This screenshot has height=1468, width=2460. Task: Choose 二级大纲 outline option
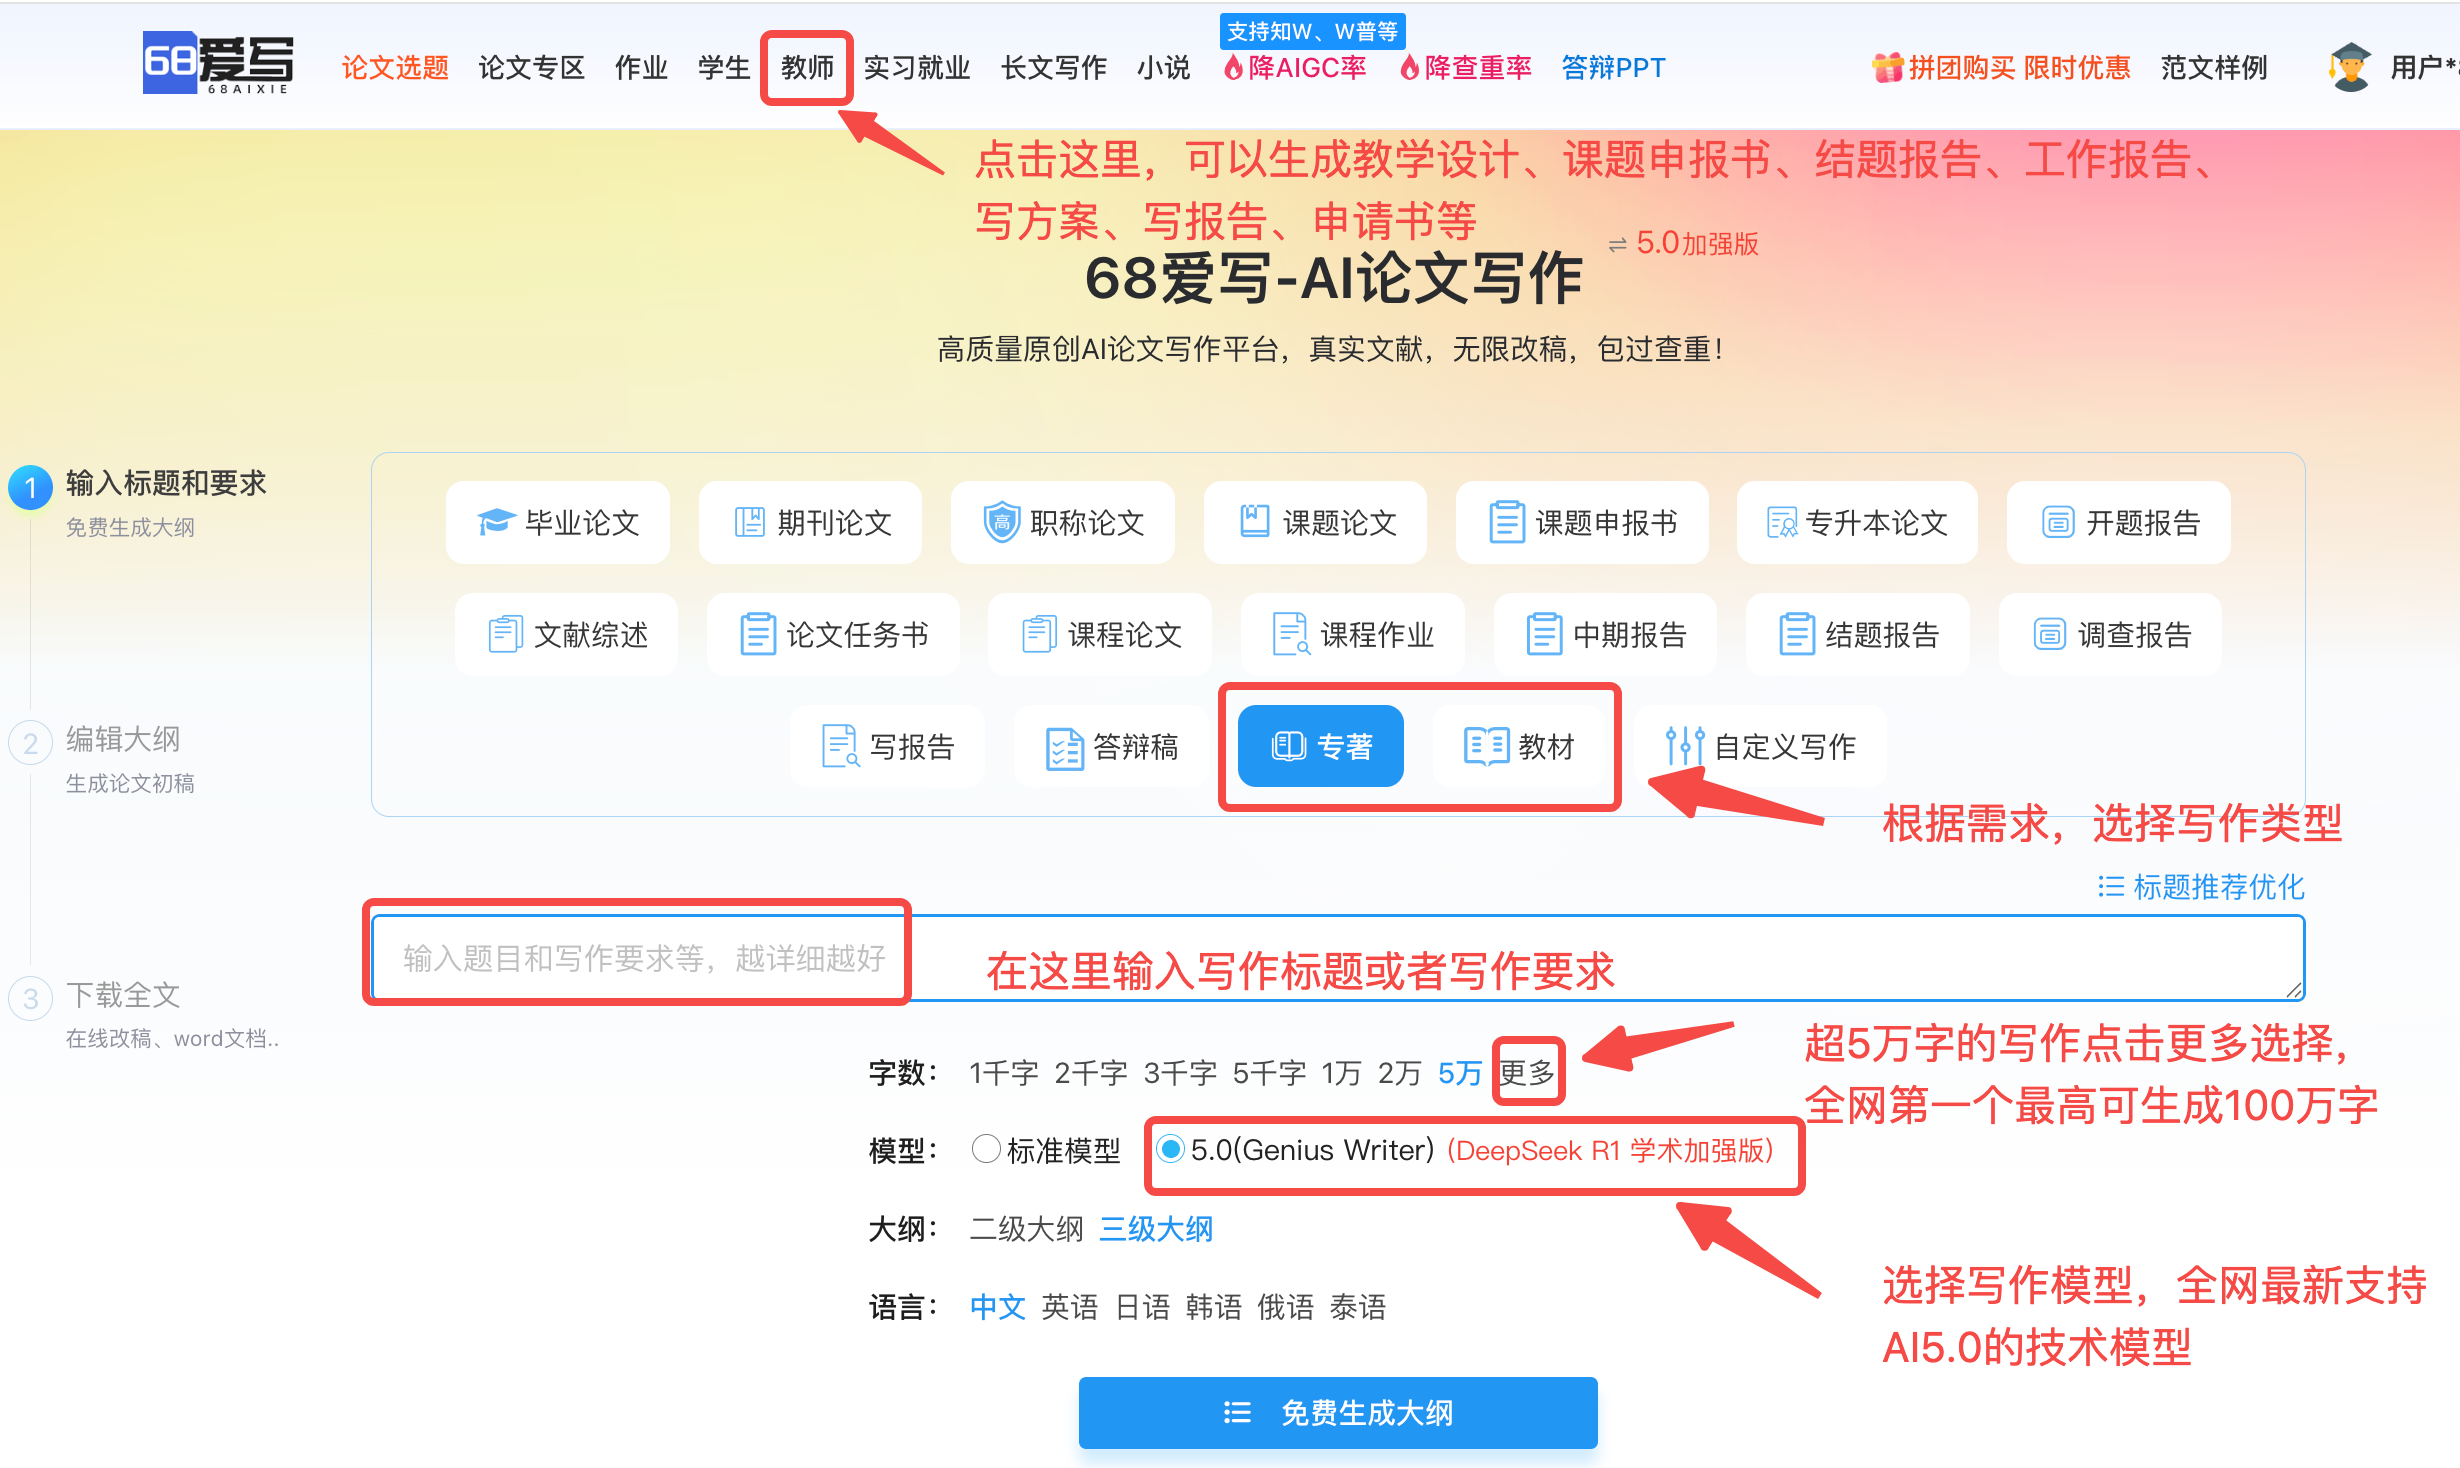[1026, 1228]
